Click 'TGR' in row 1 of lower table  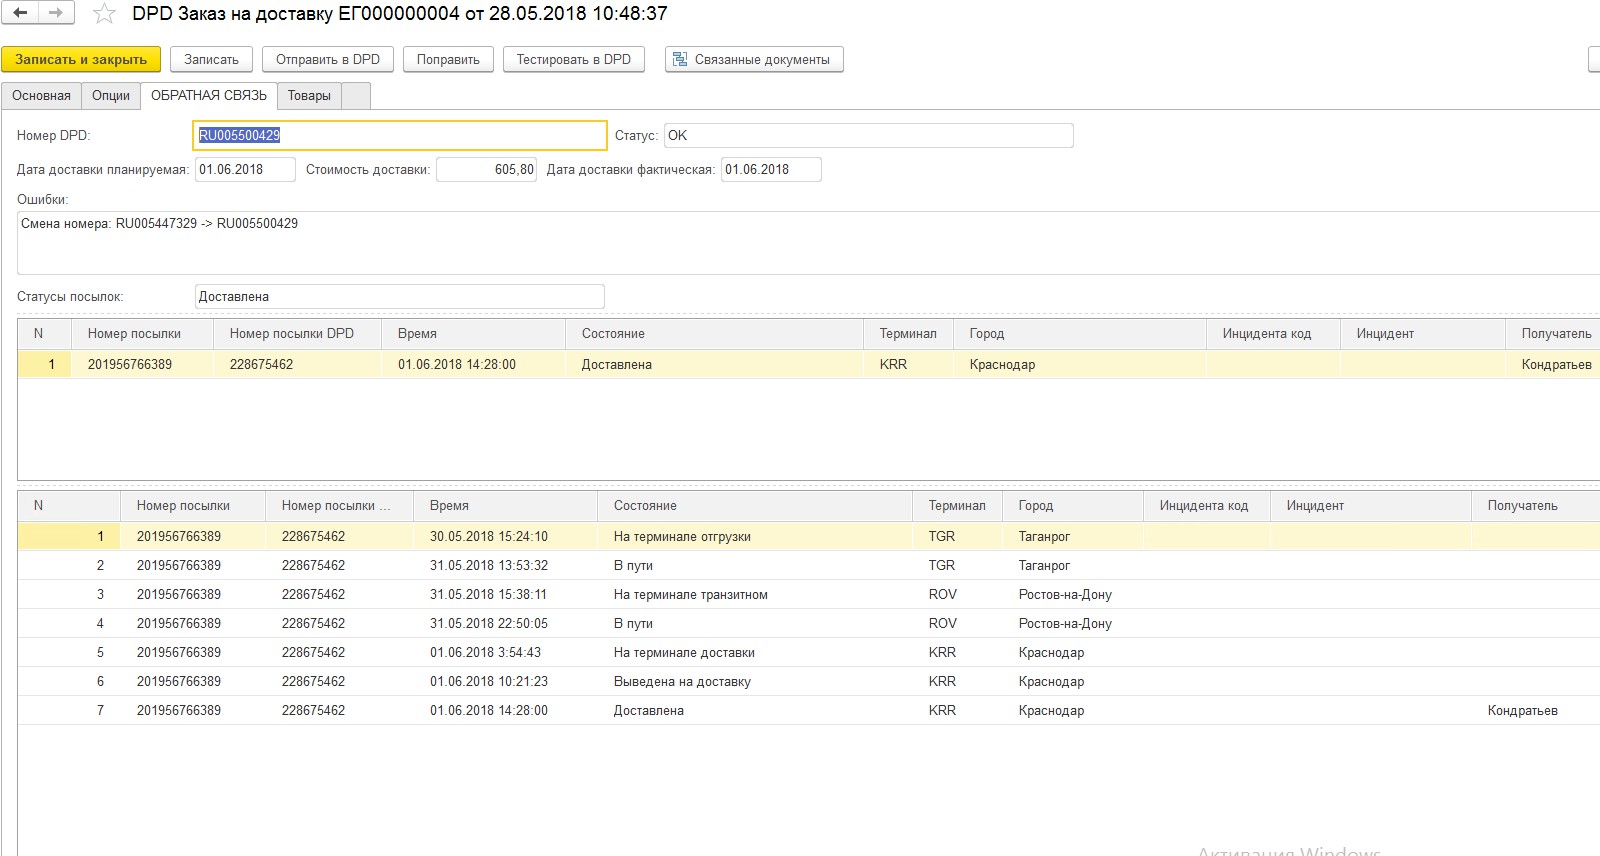coord(941,537)
